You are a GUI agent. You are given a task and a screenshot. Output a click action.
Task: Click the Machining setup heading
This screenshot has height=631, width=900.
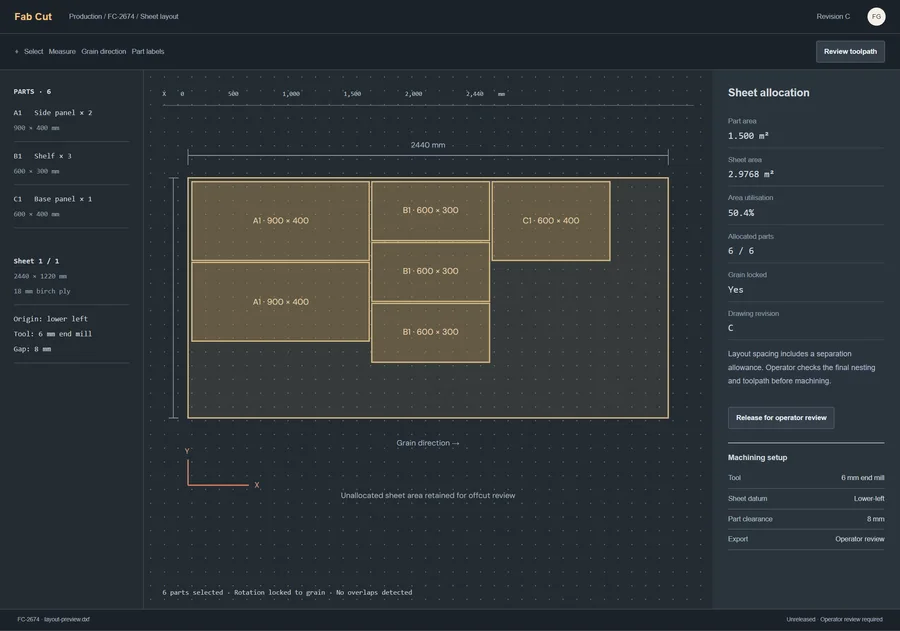pos(757,458)
